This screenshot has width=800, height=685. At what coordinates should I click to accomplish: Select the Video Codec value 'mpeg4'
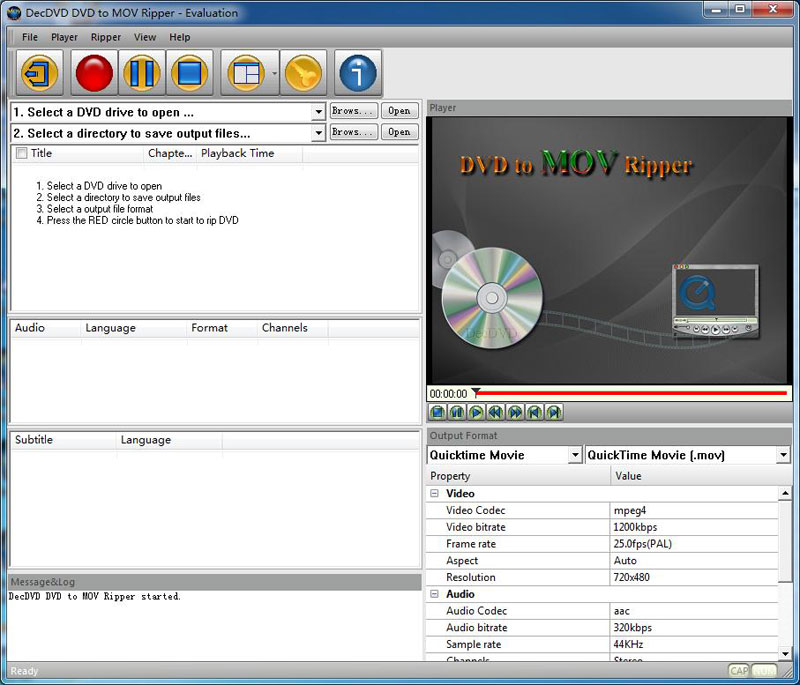694,510
